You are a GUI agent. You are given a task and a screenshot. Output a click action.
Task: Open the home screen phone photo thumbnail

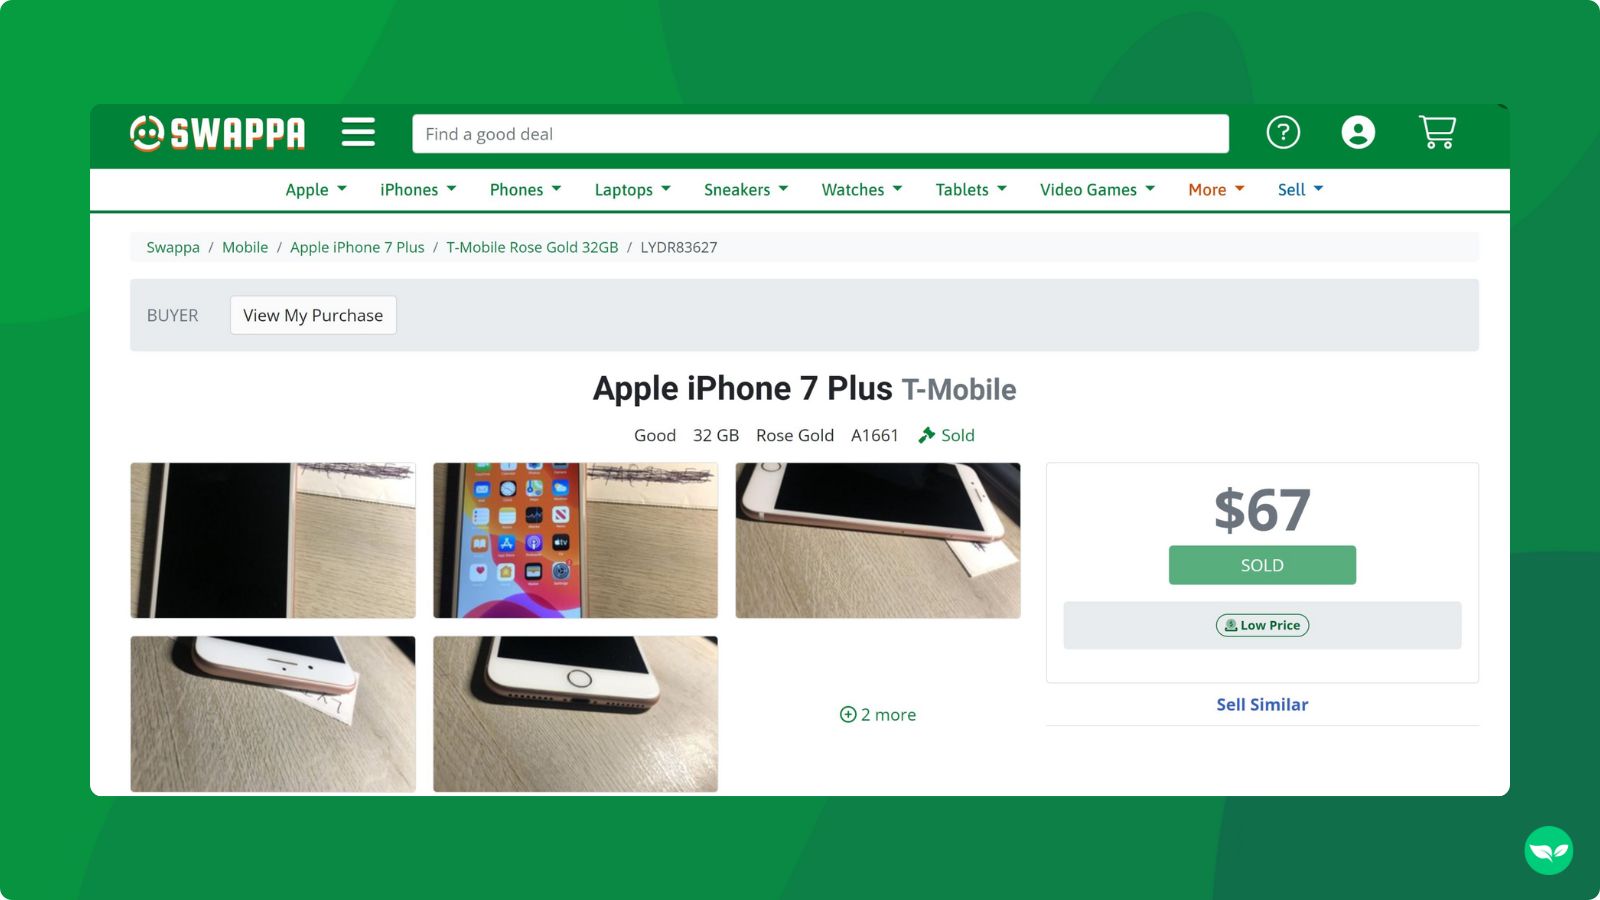pyautogui.click(x=575, y=540)
